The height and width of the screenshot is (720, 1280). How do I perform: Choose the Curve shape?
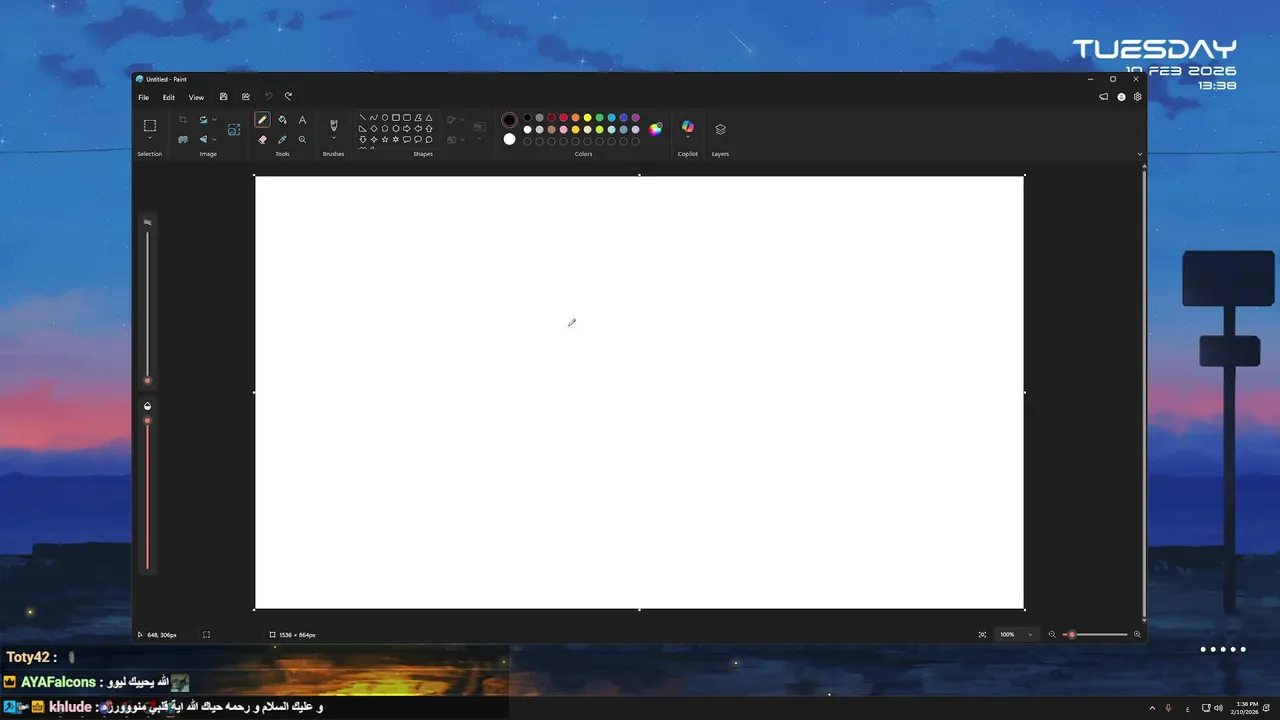[374, 117]
